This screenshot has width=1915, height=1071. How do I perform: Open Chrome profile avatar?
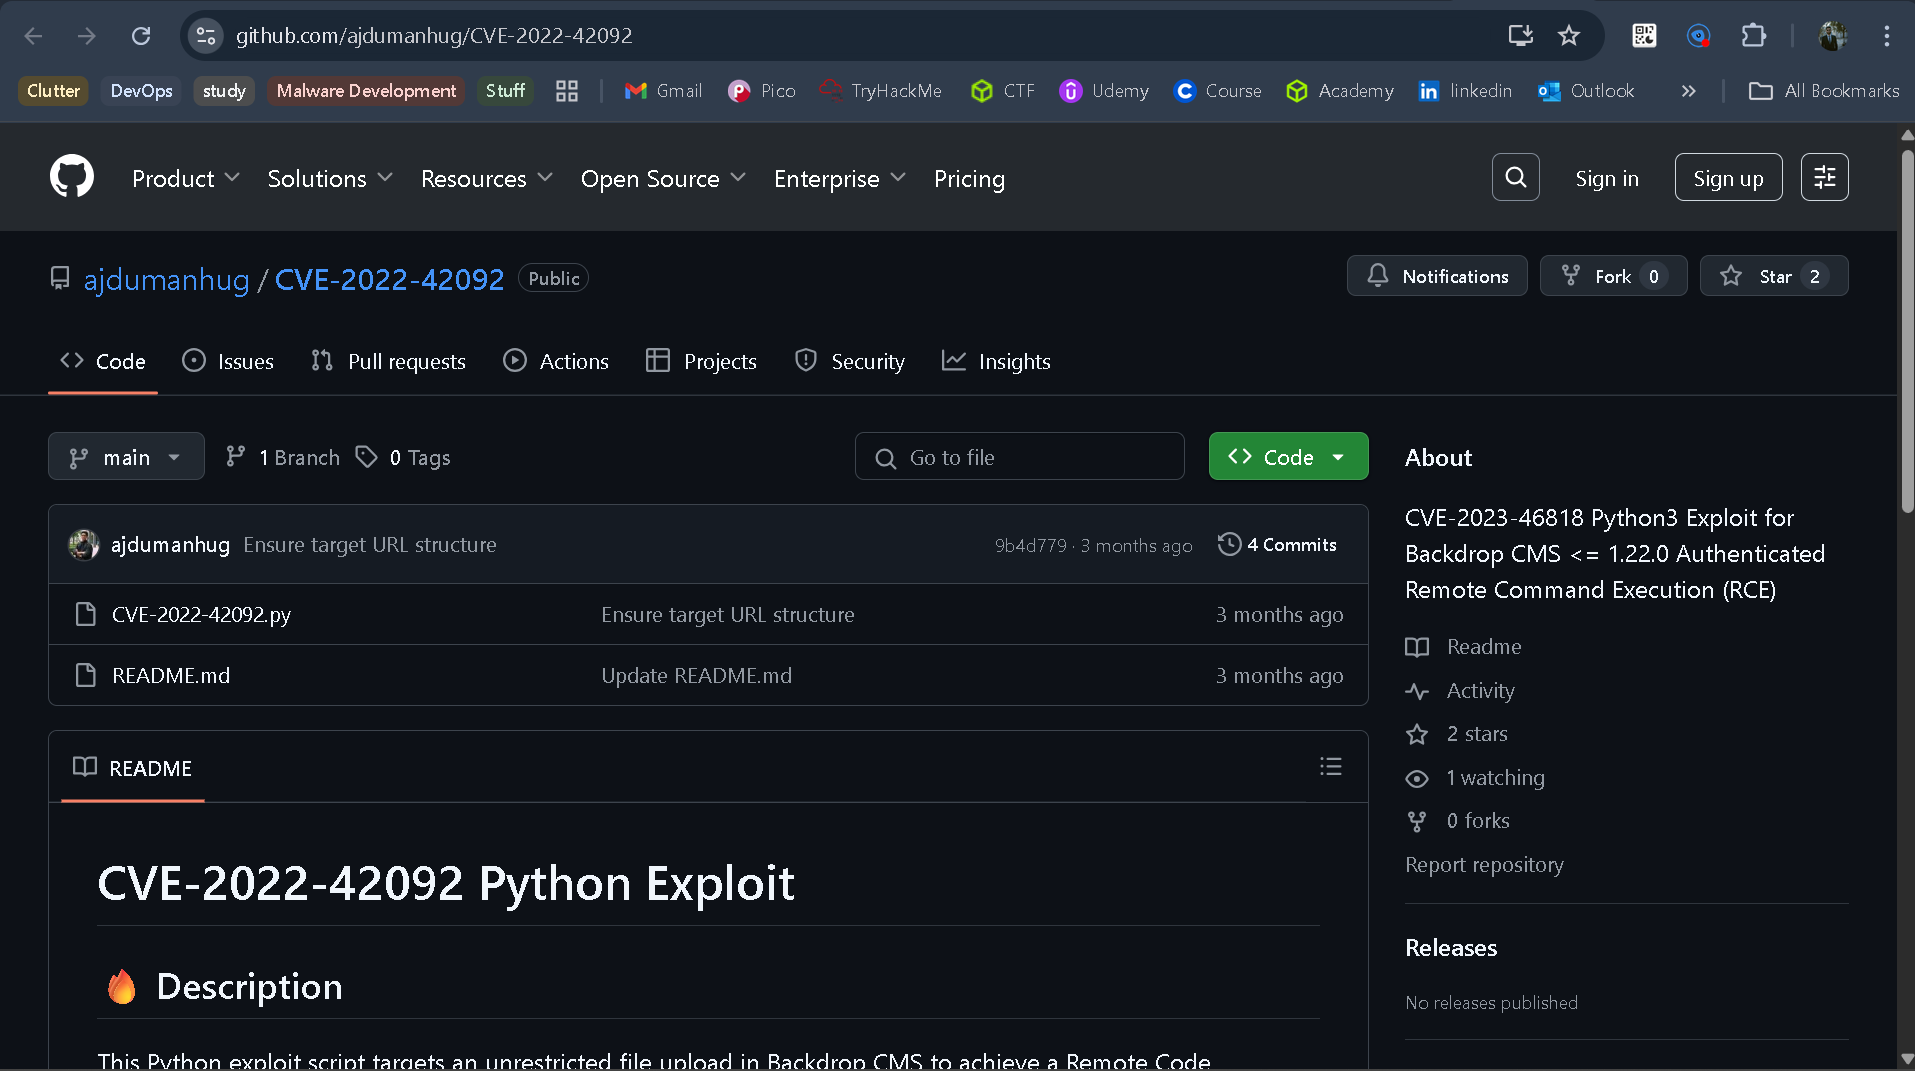coord(1832,36)
